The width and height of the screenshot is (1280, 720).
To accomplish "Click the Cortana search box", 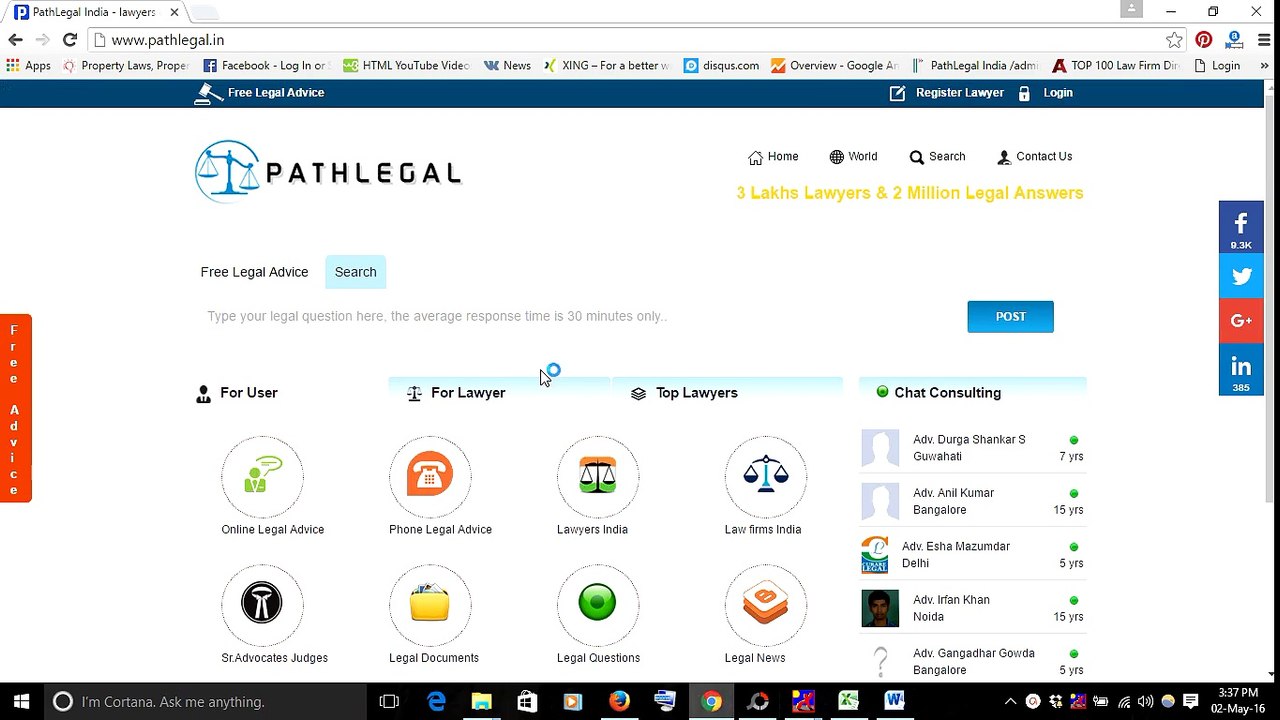I will 205,702.
